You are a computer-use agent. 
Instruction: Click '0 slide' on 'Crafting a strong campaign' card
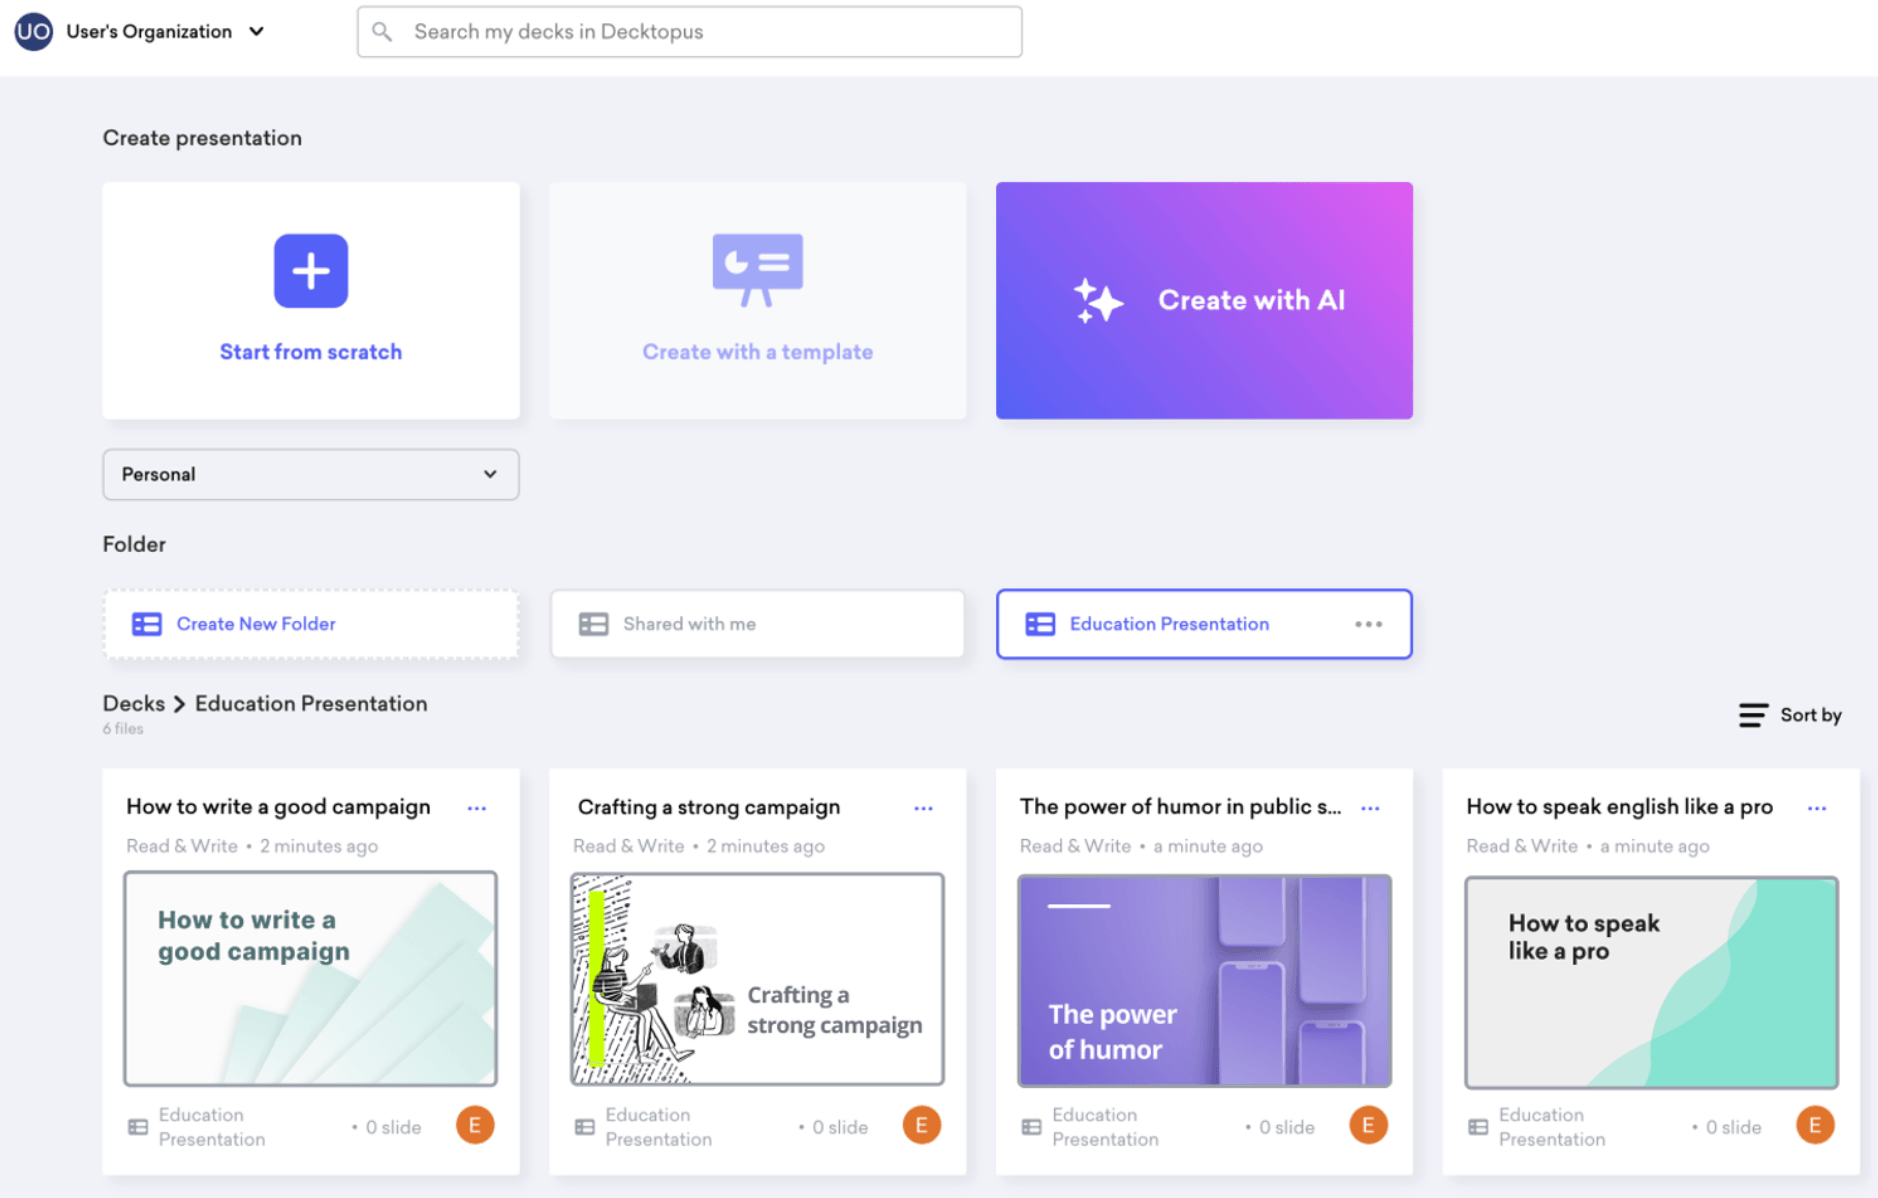(x=839, y=1127)
